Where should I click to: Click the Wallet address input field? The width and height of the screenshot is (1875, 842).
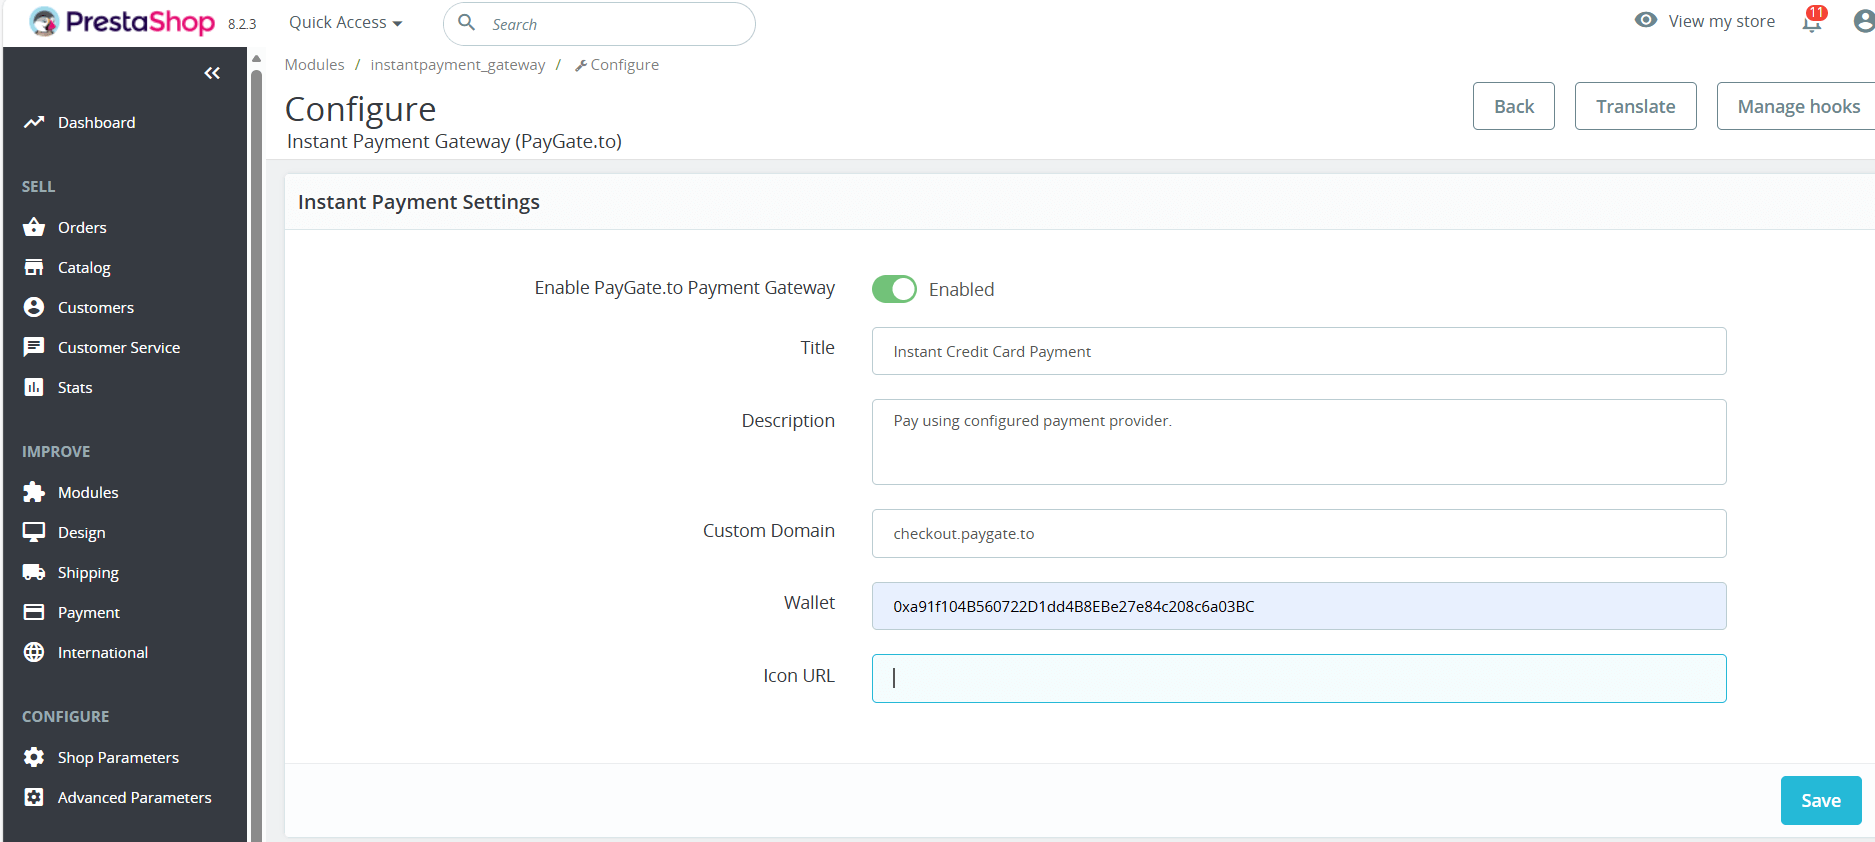(x=1299, y=606)
